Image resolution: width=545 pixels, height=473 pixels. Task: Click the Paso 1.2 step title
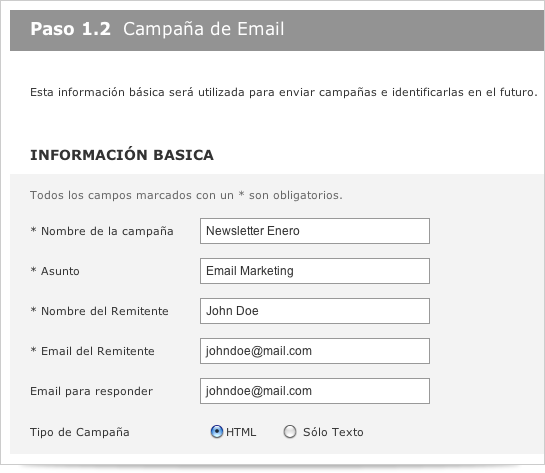point(71,29)
